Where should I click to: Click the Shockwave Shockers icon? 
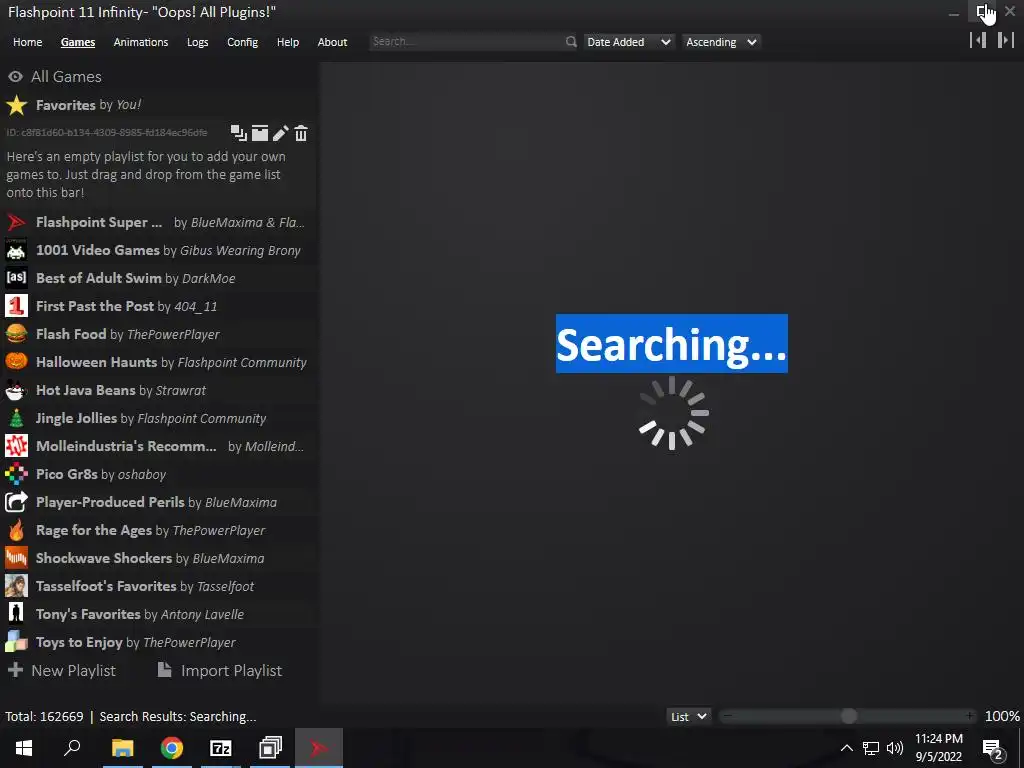coord(16,558)
